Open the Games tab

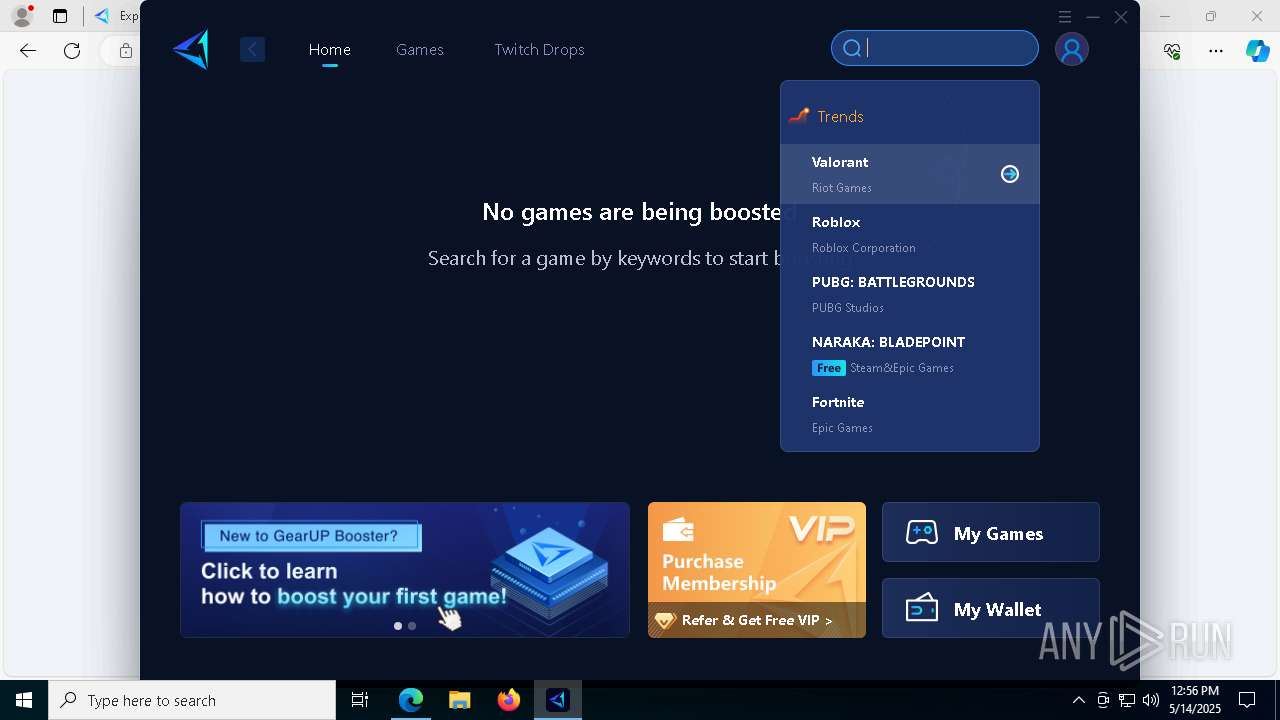[420, 49]
